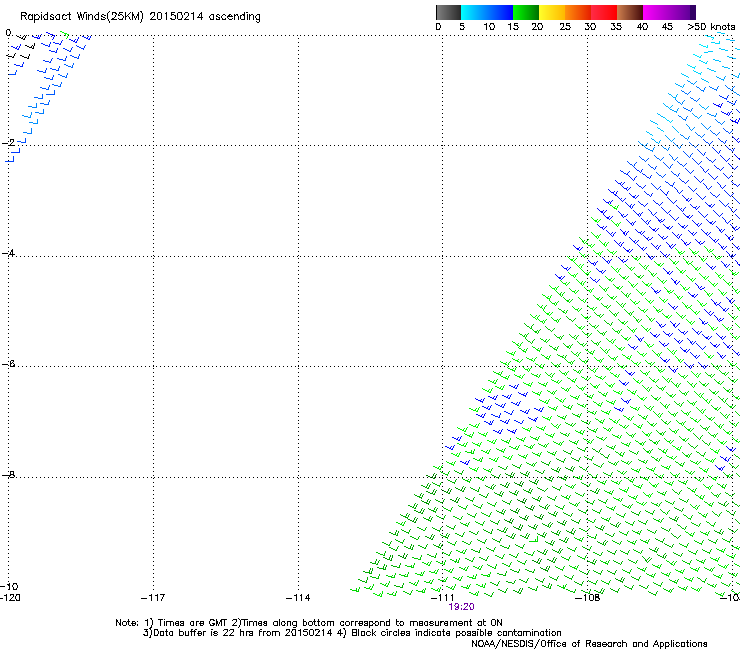
Task: Click the legend label 40
Action: point(642,27)
